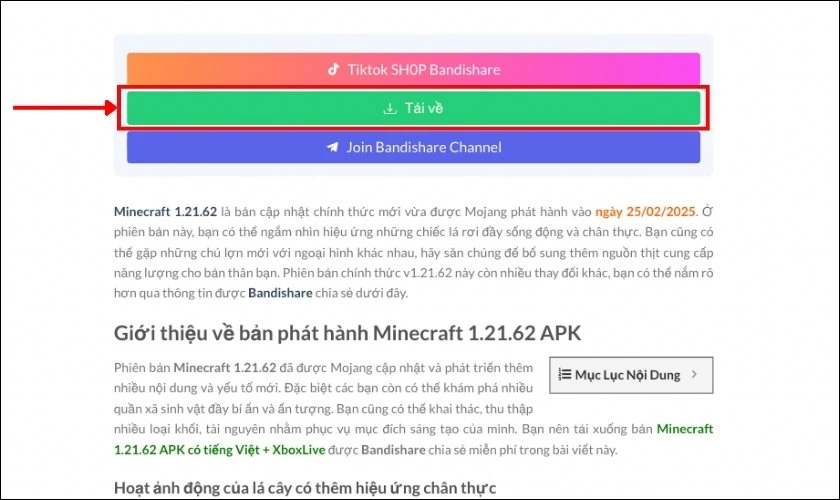Click the table of contents list icon
The height and width of the screenshot is (500, 840).
pyautogui.click(x=563, y=375)
